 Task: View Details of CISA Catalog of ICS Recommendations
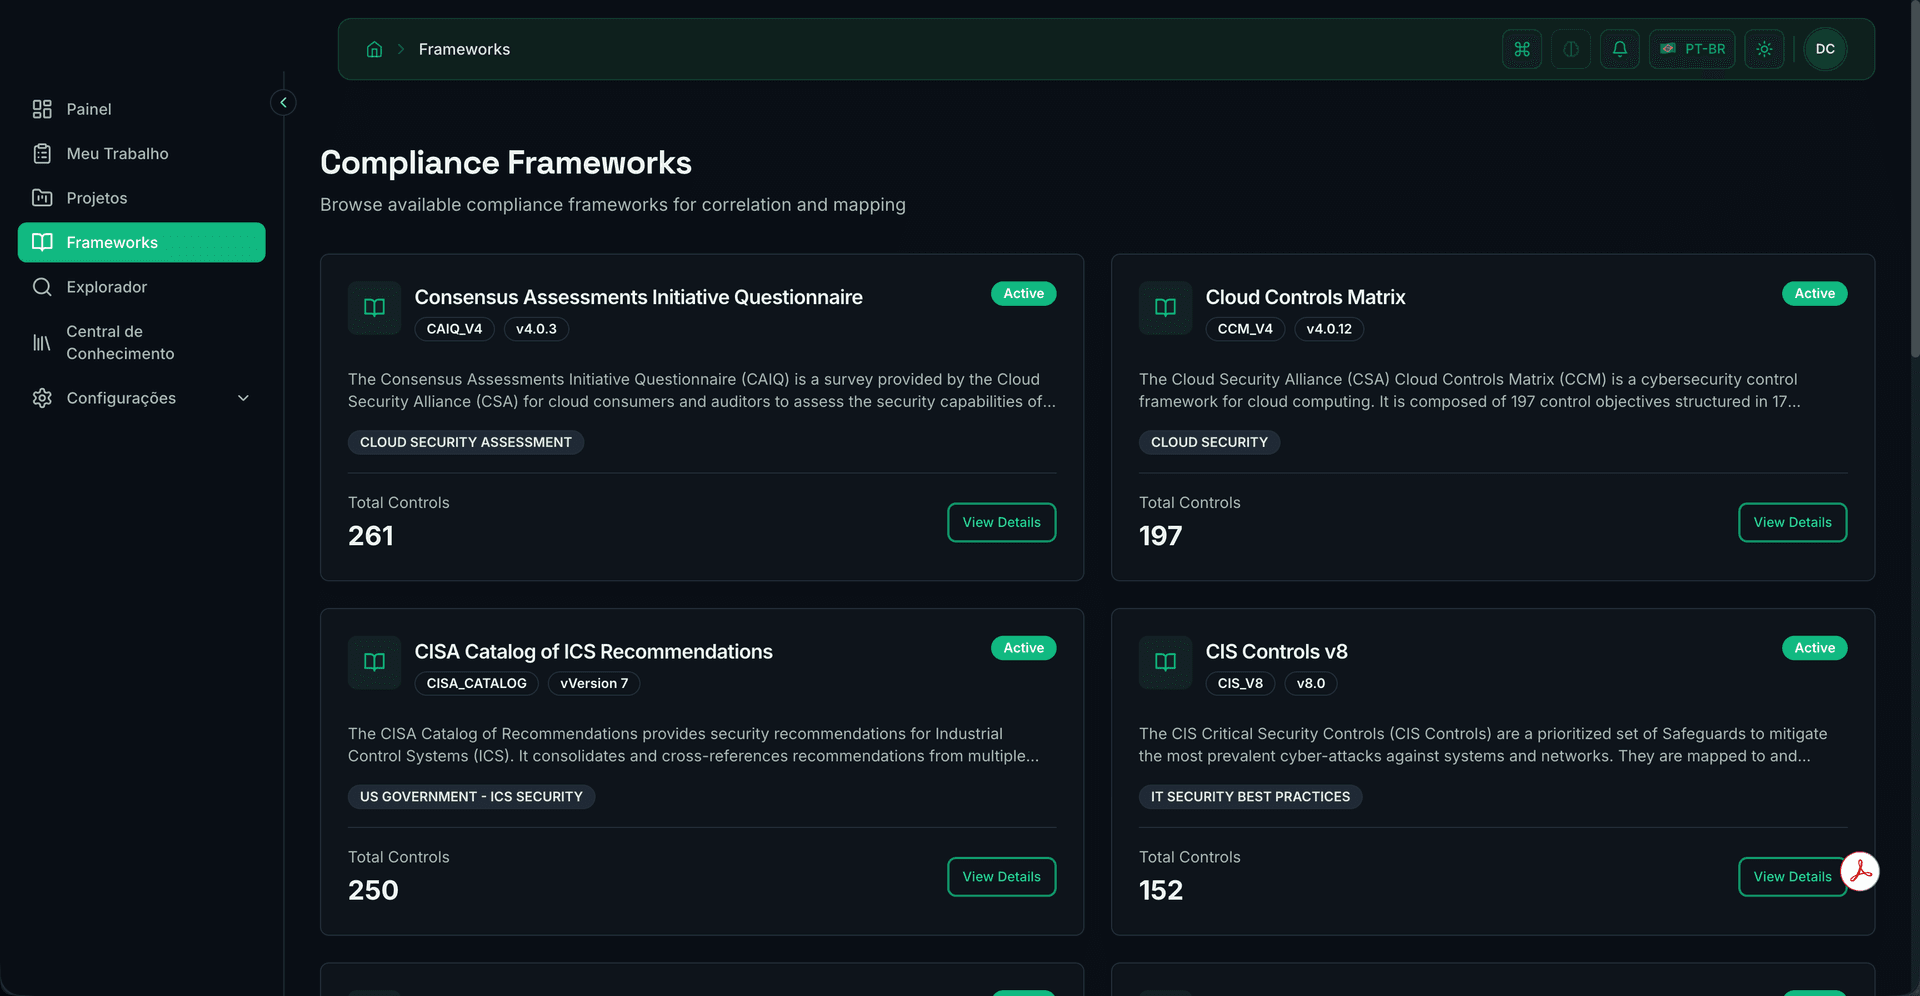[1001, 877]
